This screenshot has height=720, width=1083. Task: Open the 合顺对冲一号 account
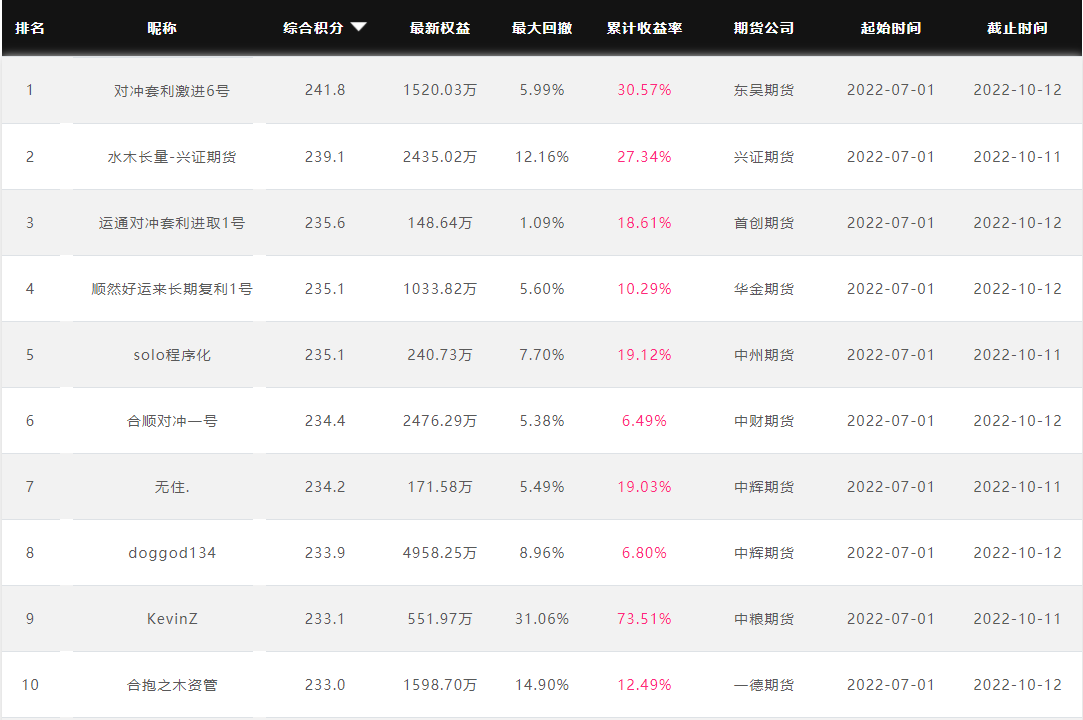(x=172, y=421)
